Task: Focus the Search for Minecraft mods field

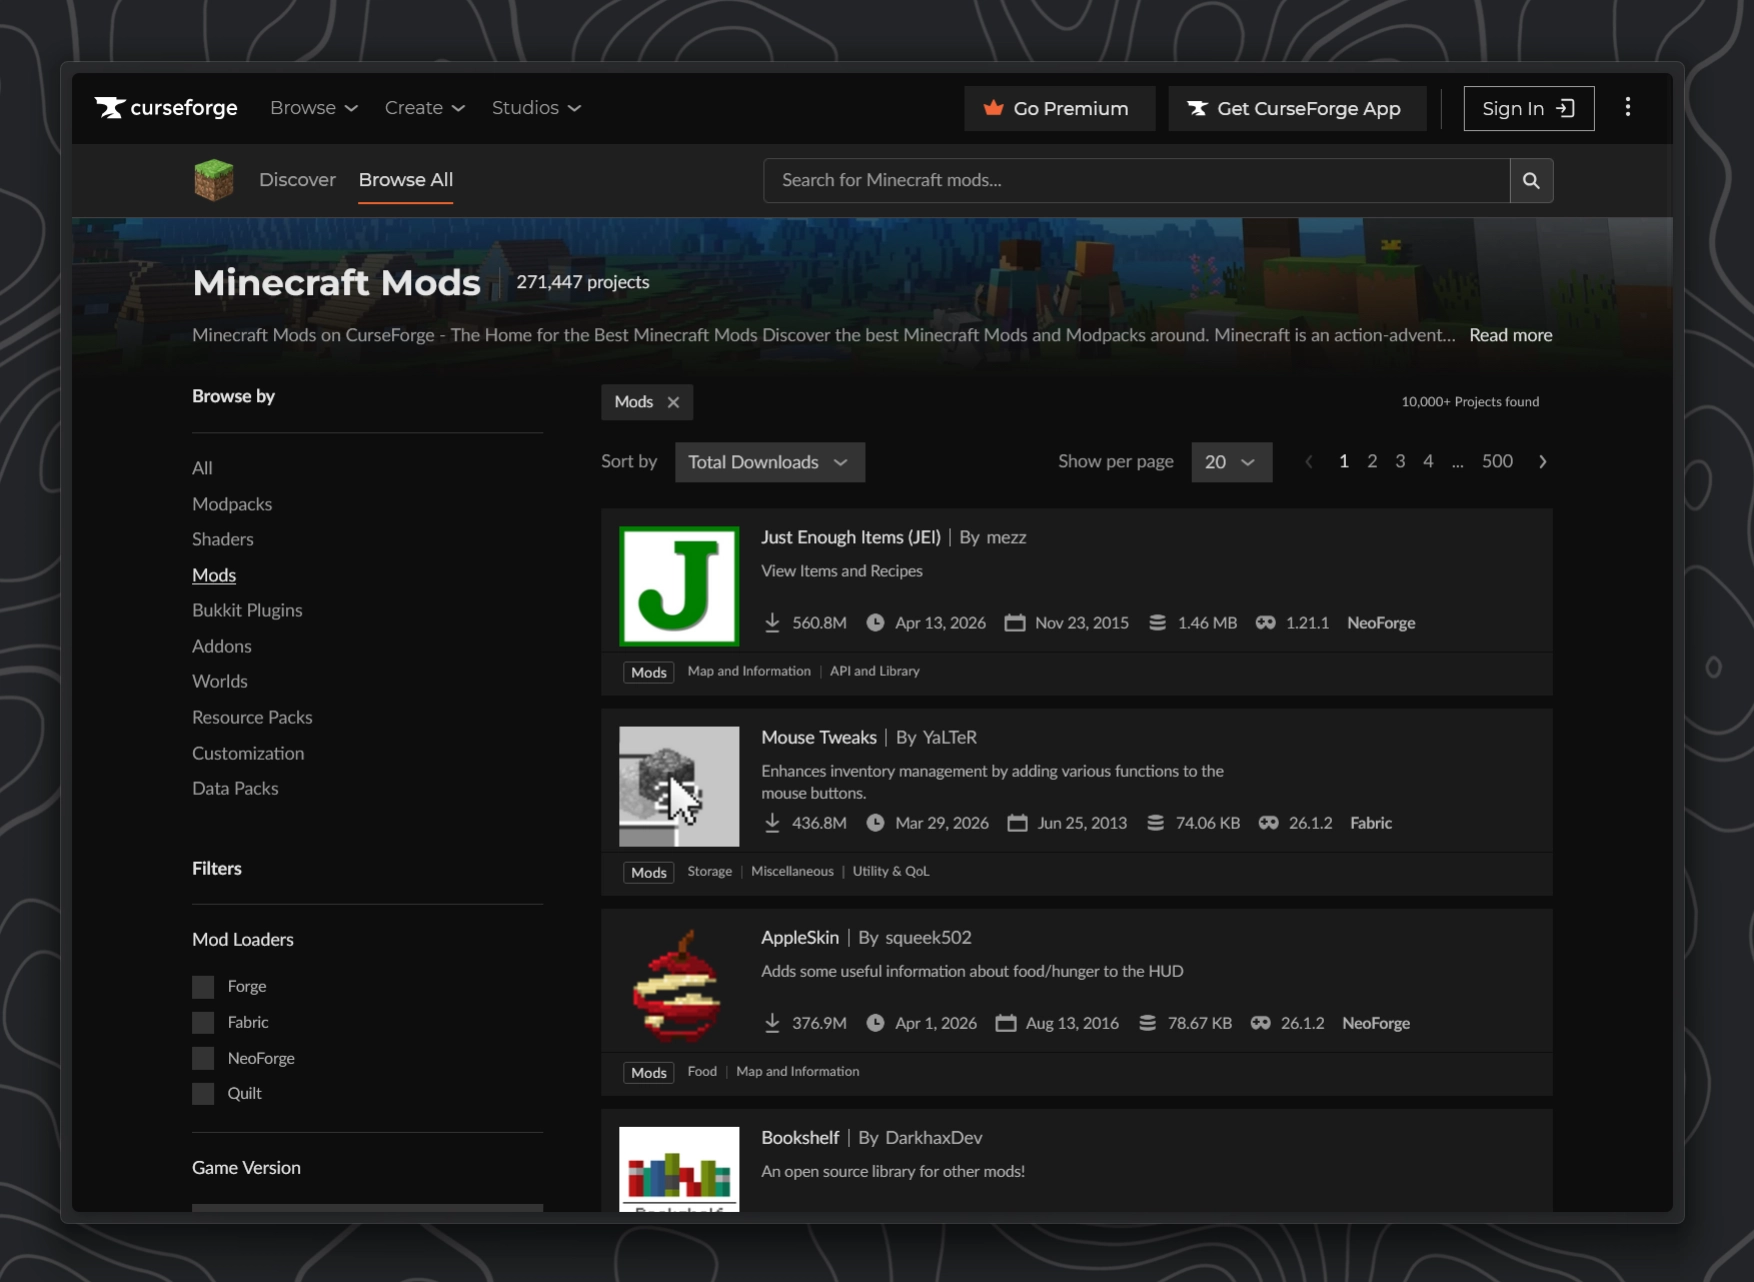Action: [1135, 181]
